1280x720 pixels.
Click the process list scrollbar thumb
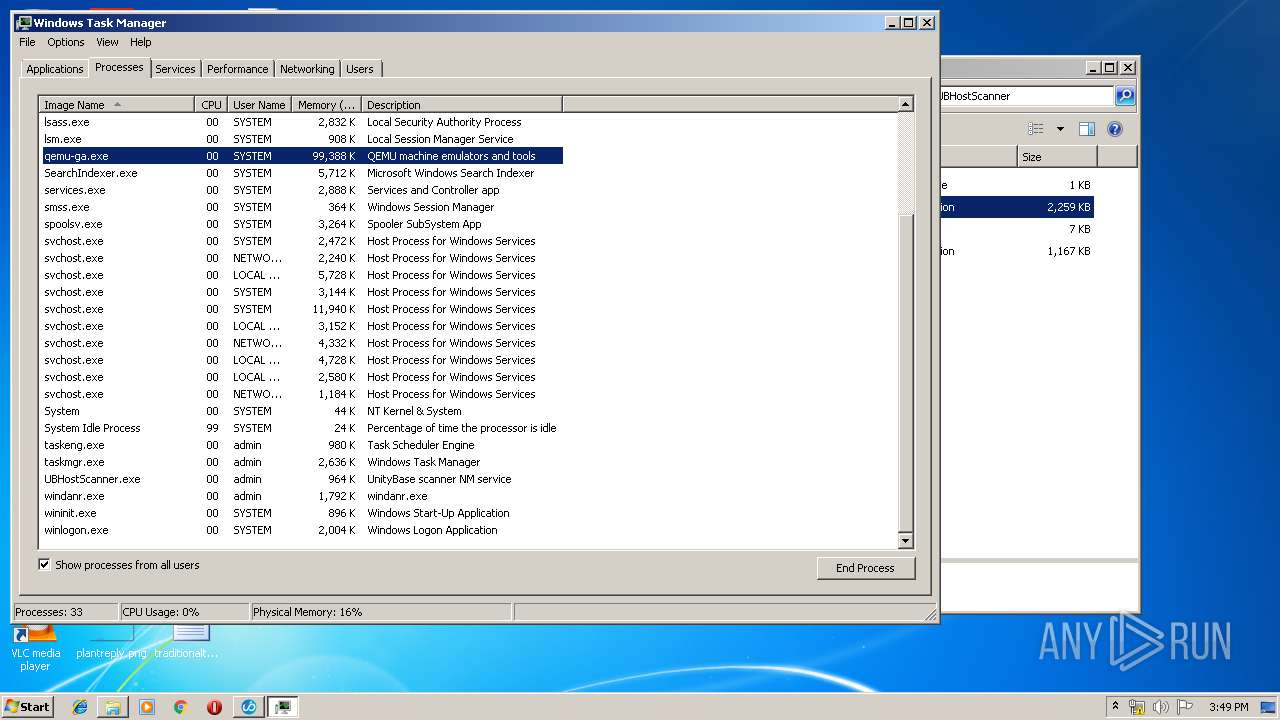tap(906, 372)
